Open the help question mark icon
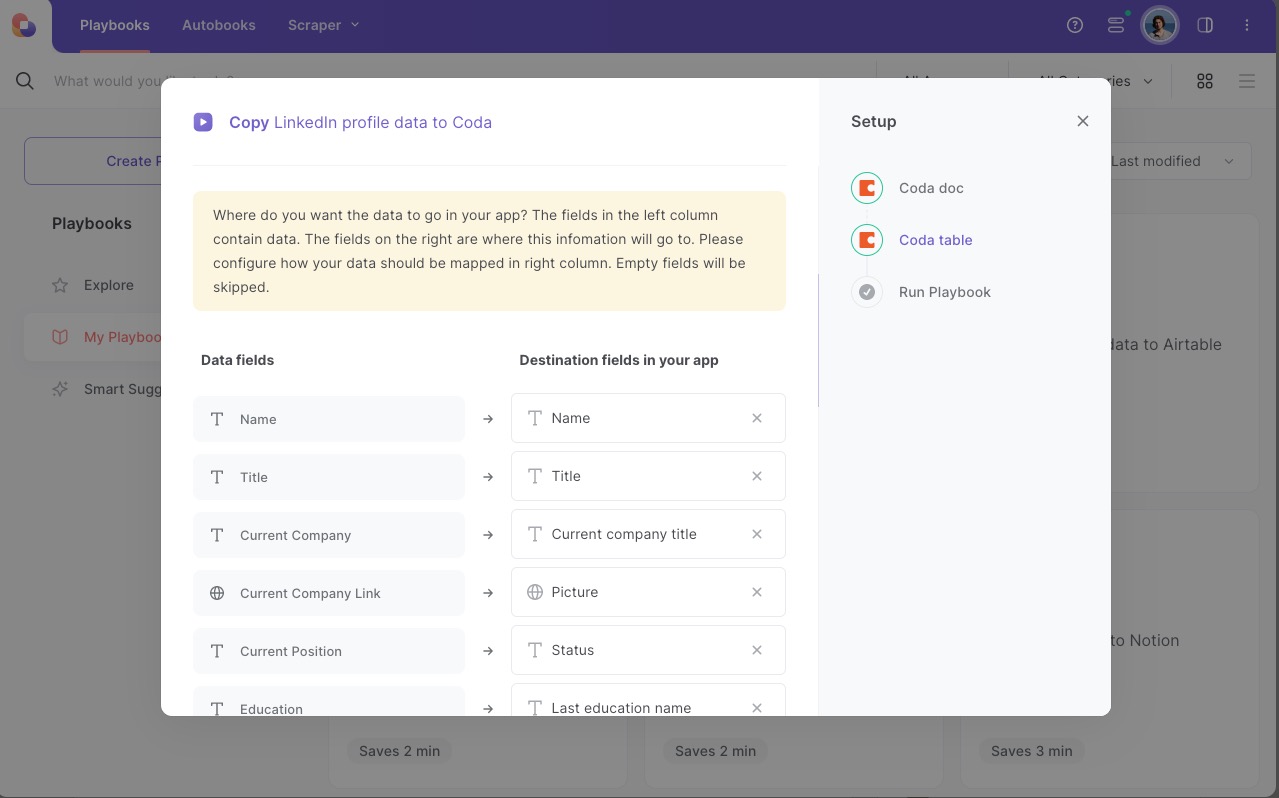Image resolution: width=1279 pixels, height=798 pixels. tap(1075, 25)
